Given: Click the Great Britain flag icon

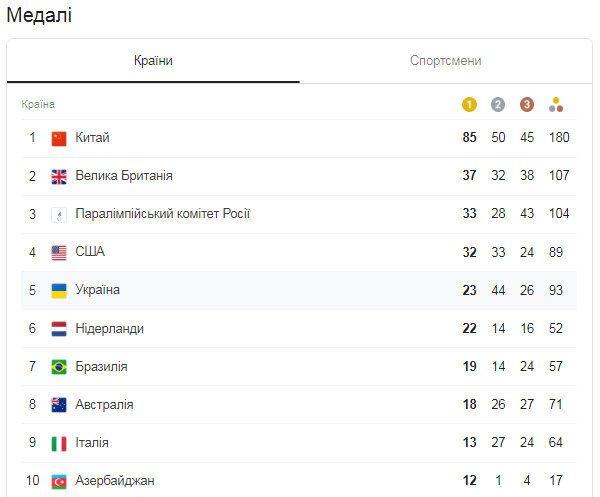Looking at the screenshot, I should (59, 176).
